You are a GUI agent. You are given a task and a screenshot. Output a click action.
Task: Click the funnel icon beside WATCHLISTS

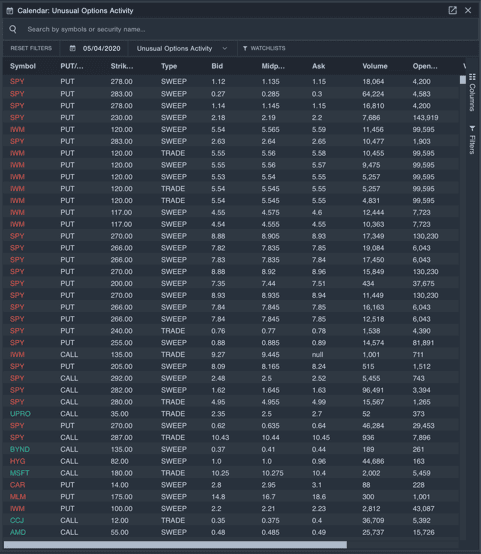(x=245, y=48)
